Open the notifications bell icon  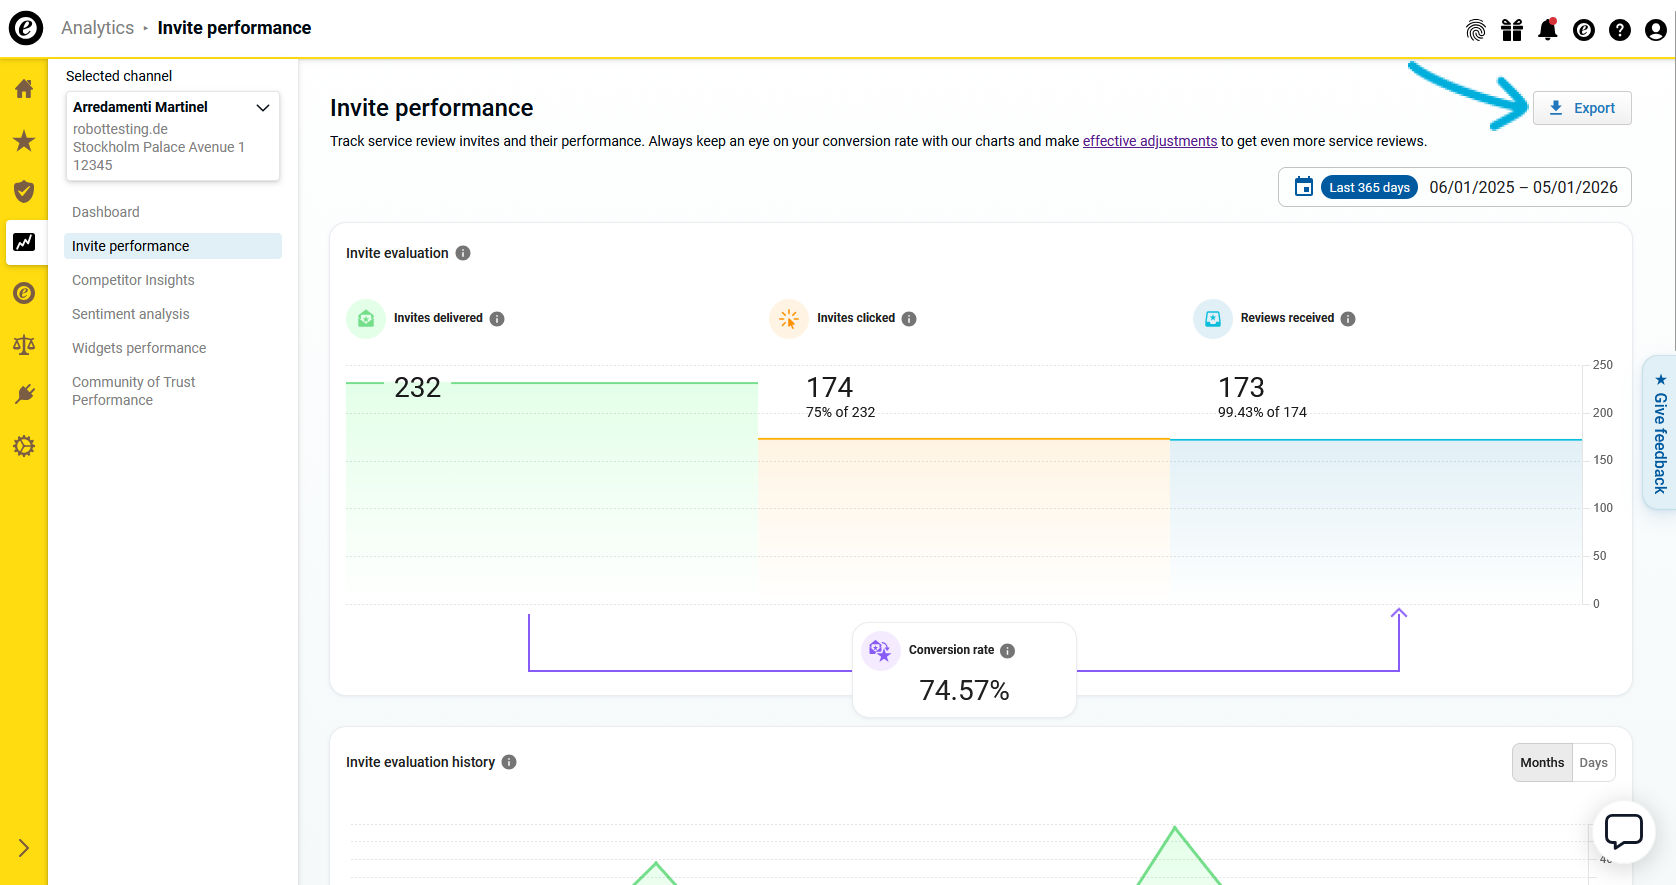(x=1547, y=30)
